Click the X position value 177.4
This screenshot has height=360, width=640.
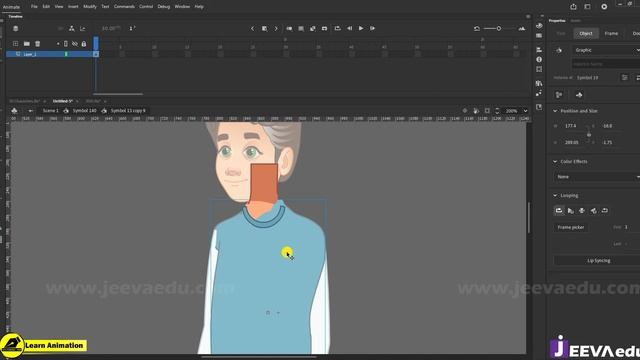pyautogui.click(x=571, y=126)
